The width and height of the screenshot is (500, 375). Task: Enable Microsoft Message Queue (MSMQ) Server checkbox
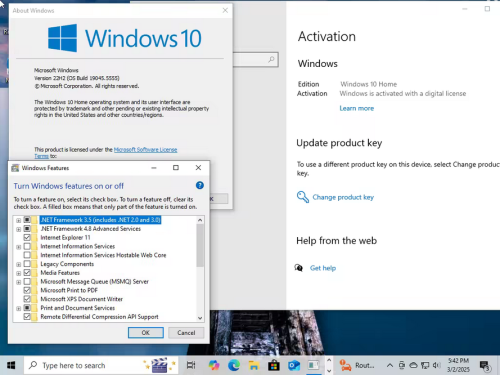tap(27, 282)
